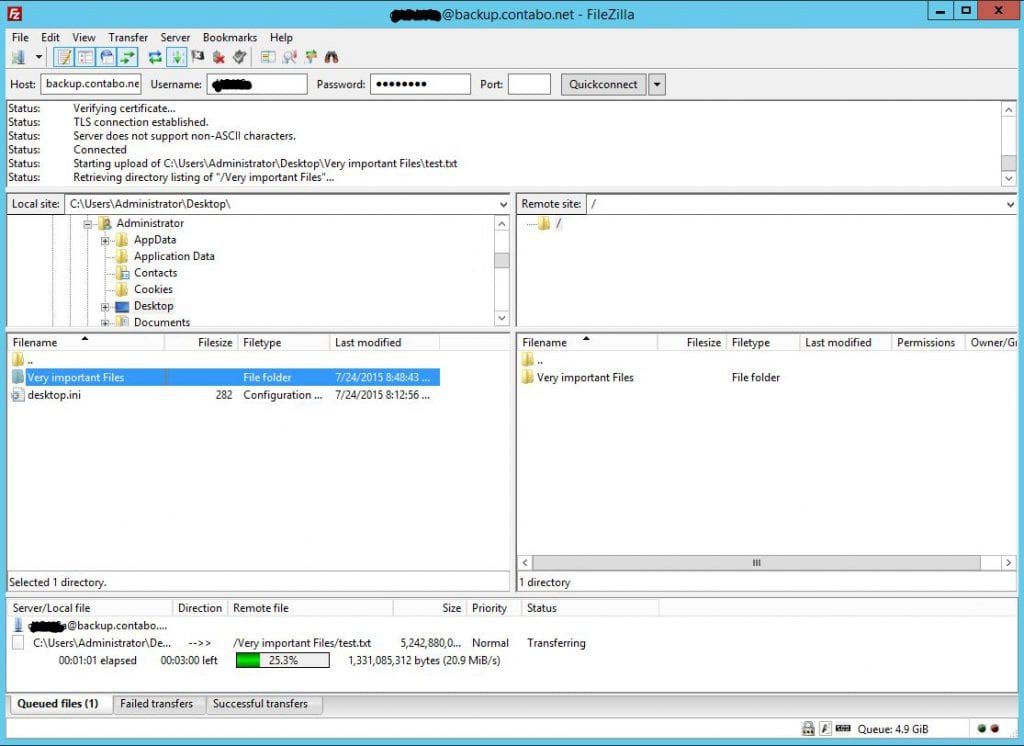The height and width of the screenshot is (746, 1024).
Task: Toggle synchronized browsing icon
Action: 311,57
